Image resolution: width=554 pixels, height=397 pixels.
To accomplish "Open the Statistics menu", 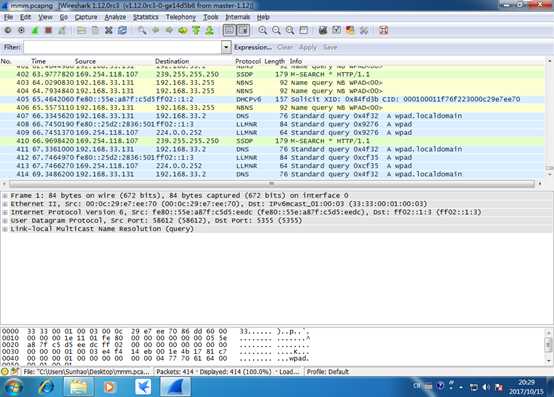I will point(146,17).
